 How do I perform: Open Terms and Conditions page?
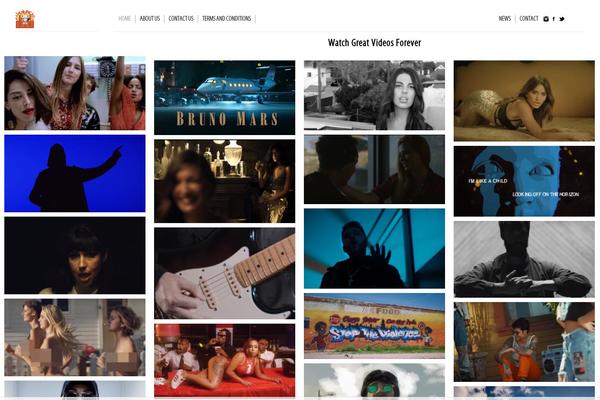(227, 18)
